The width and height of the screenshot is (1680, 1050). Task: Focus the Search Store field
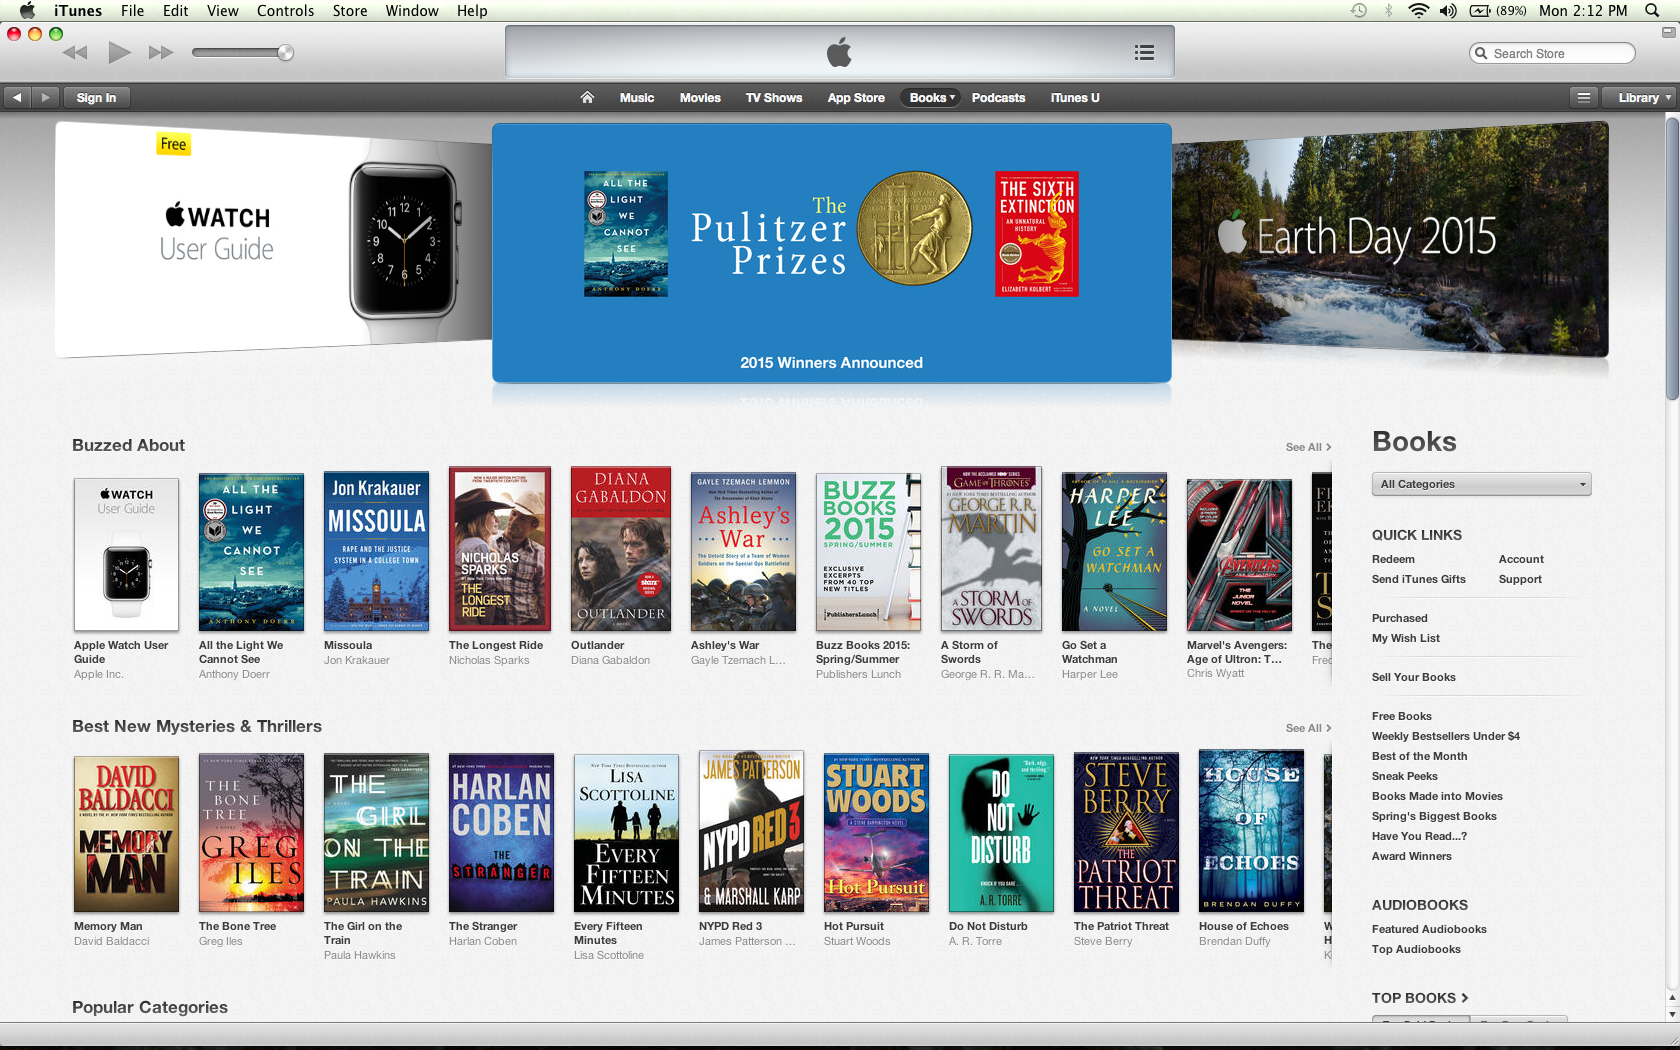coord(1552,53)
